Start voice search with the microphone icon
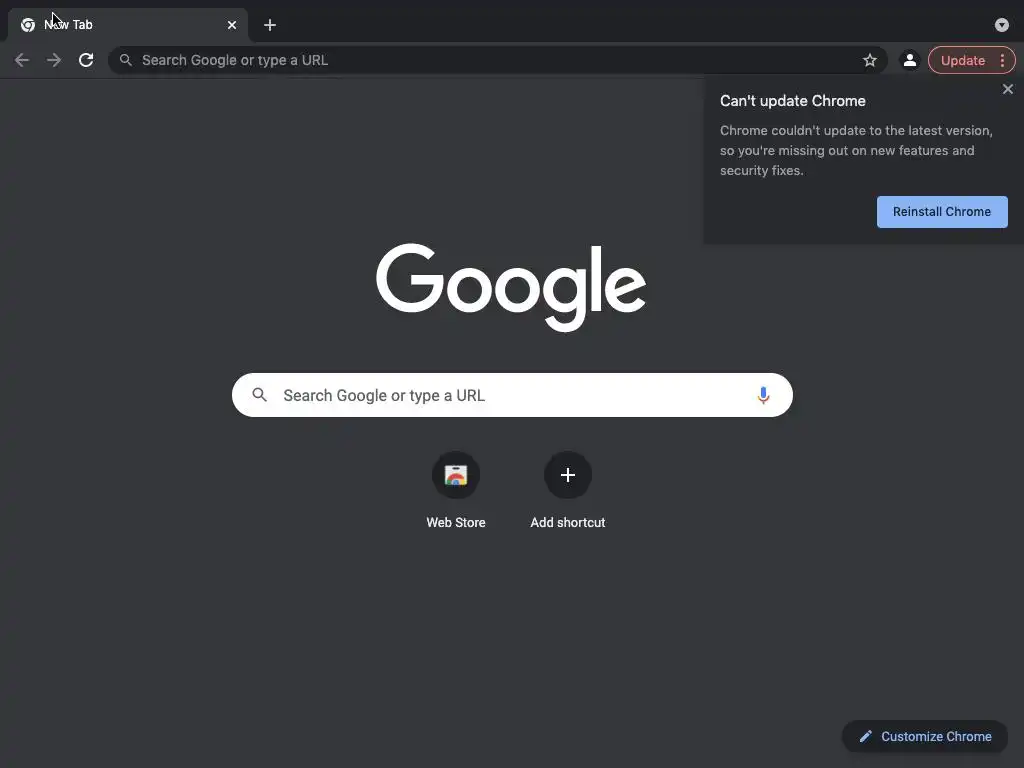 click(763, 395)
